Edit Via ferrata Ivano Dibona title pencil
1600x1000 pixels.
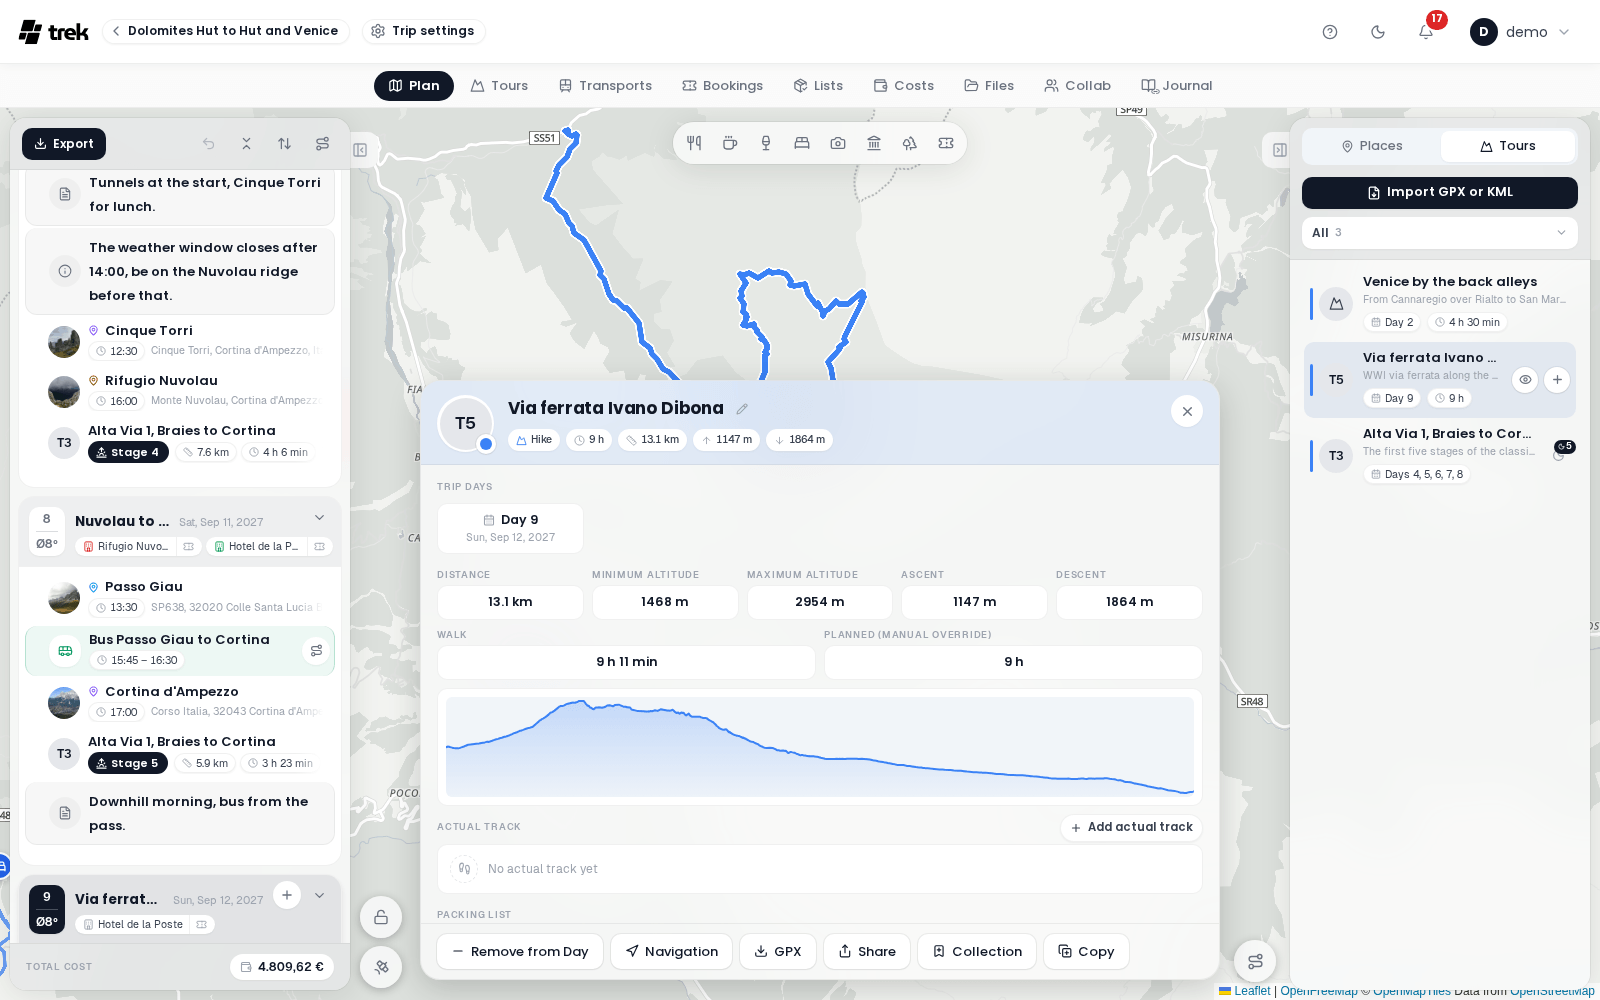click(x=742, y=408)
